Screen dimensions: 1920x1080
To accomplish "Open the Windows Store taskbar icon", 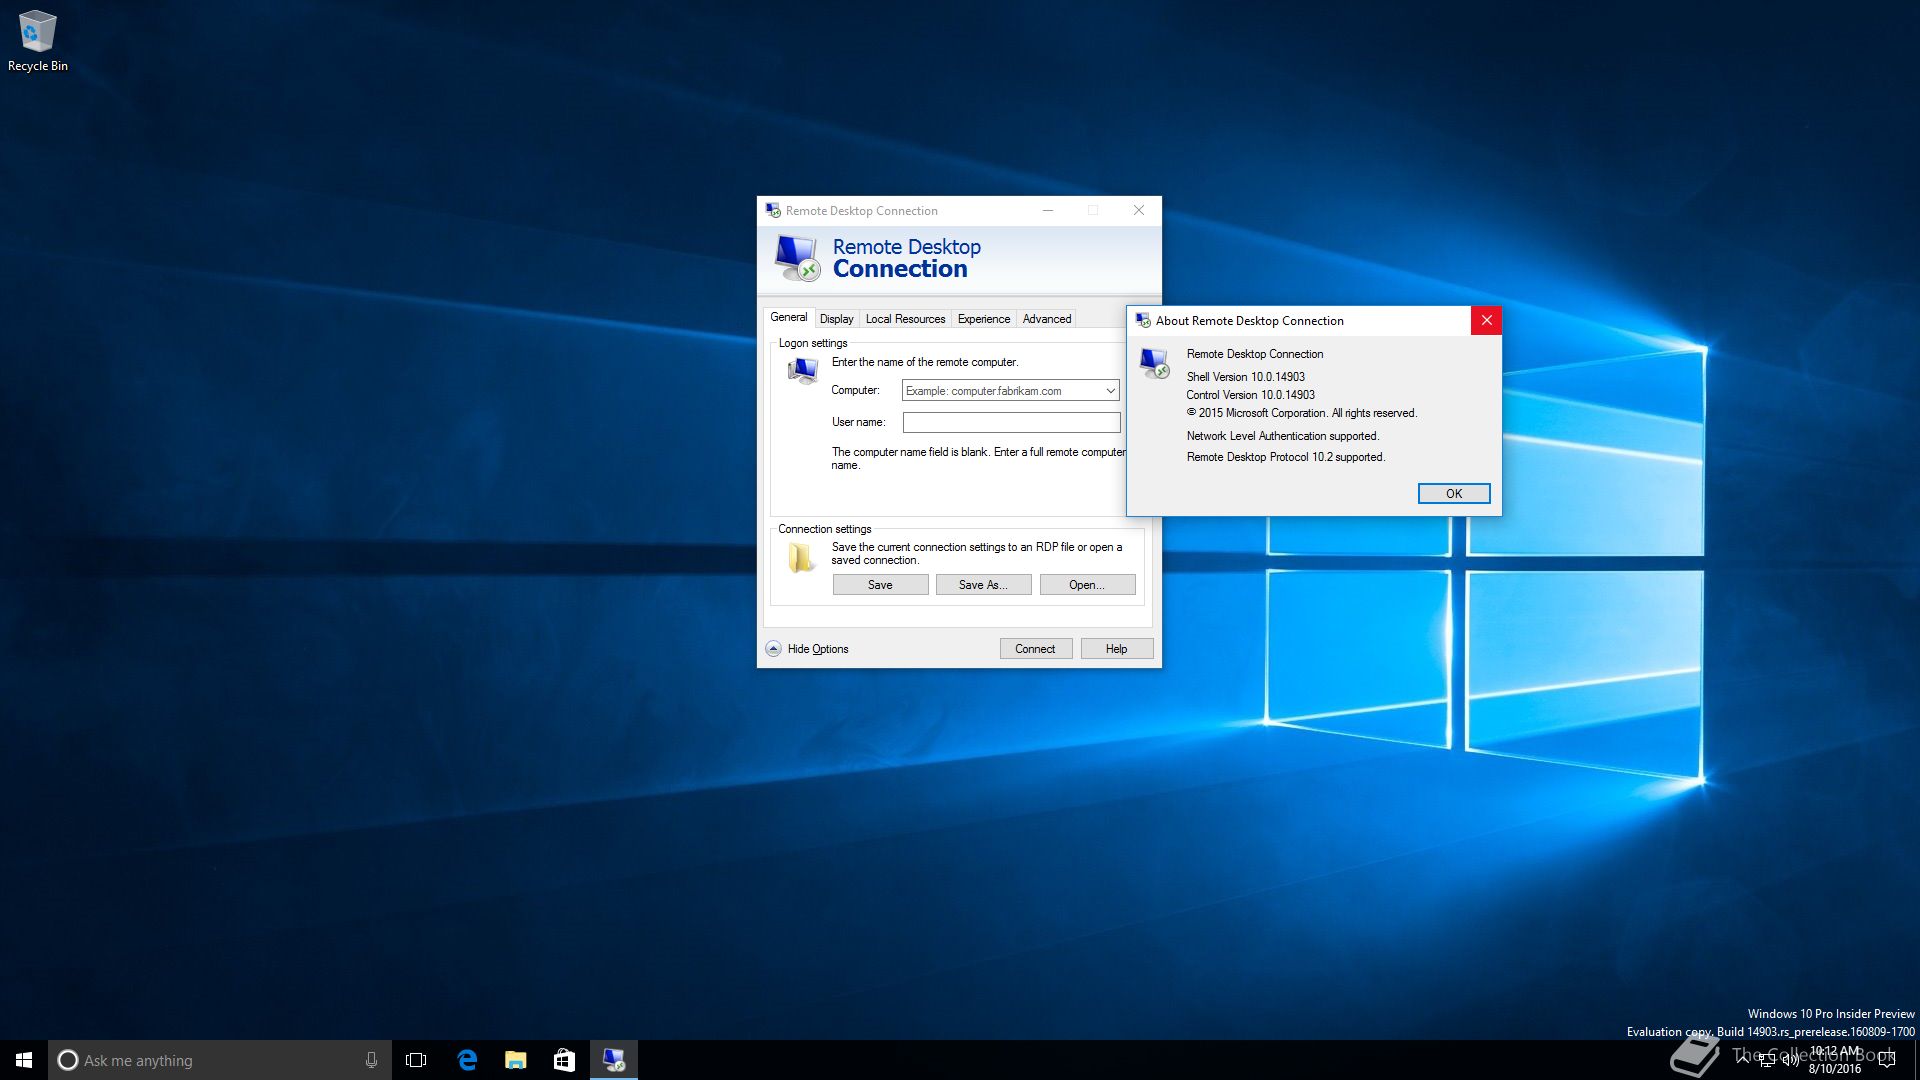I will 564,1060.
